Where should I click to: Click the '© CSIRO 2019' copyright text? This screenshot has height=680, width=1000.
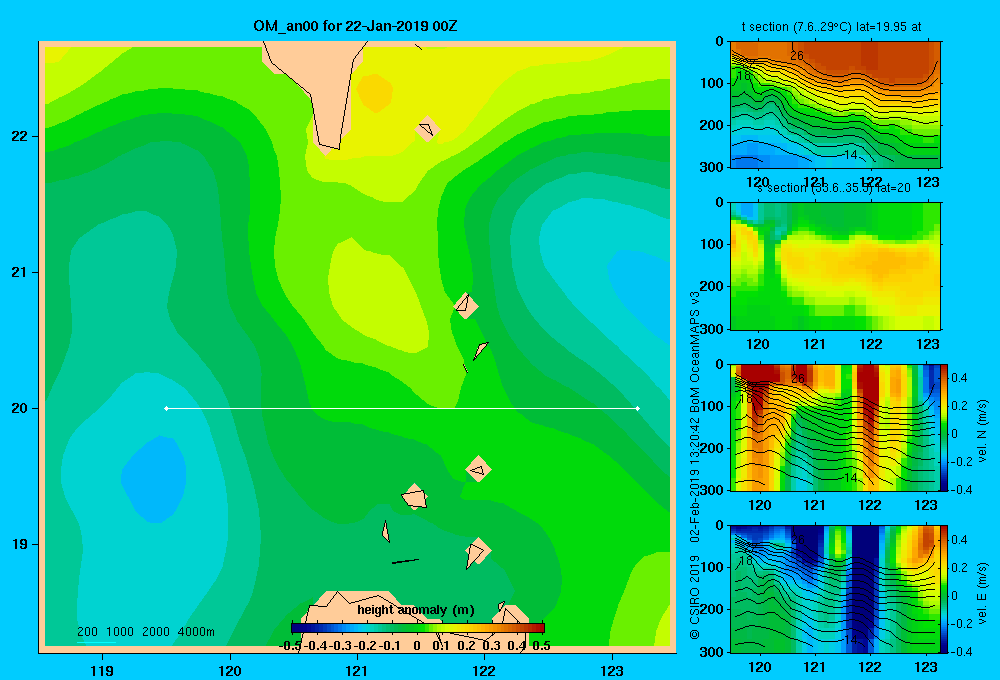(695, 596)
